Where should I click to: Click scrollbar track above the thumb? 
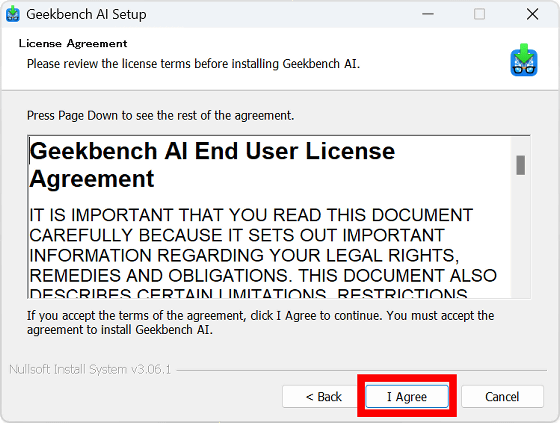520,146
